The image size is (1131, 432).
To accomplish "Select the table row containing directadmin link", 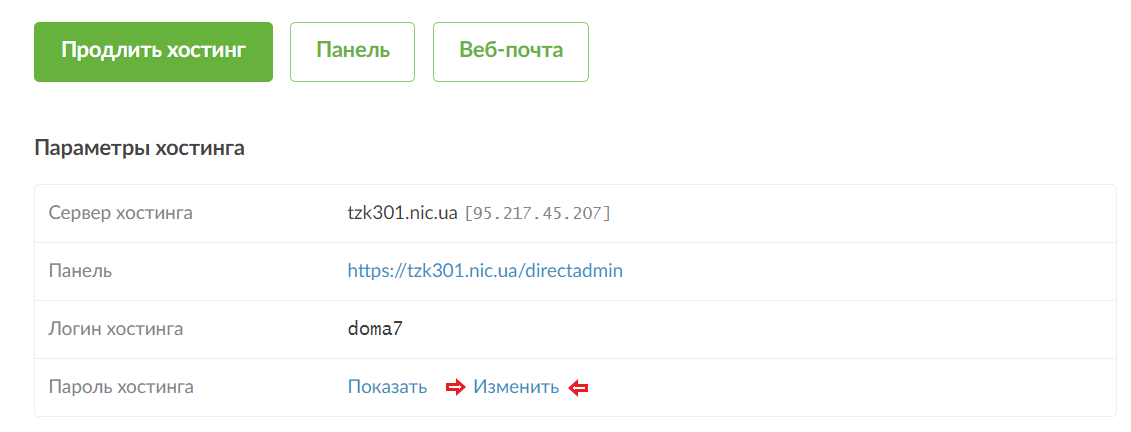I will pos(575,271).
